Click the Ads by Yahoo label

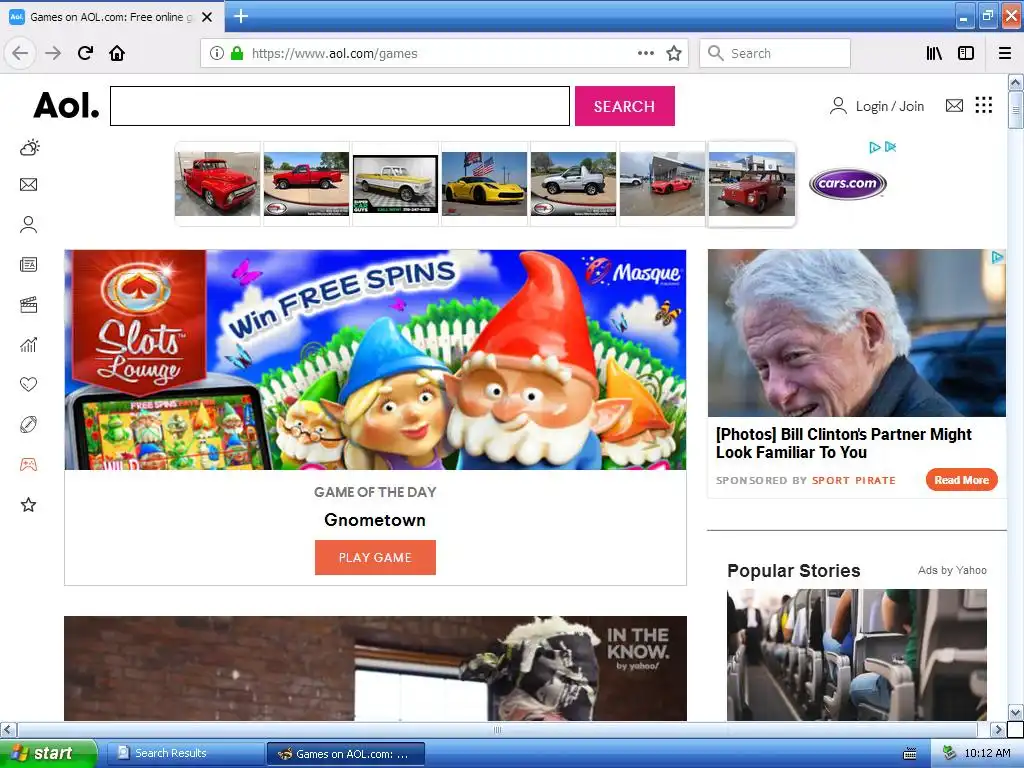pyautogui.click(x=952, y=570)
